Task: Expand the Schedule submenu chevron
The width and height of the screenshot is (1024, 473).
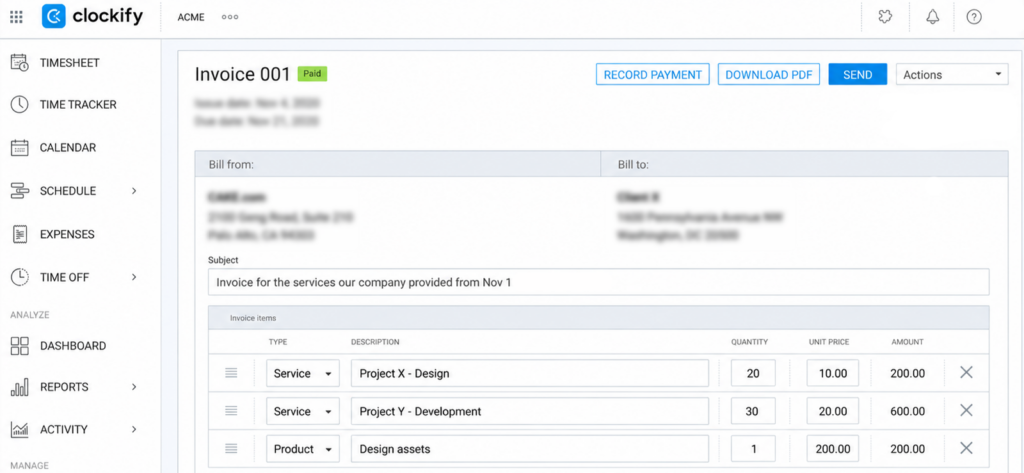Action: (x=134, y=191)
